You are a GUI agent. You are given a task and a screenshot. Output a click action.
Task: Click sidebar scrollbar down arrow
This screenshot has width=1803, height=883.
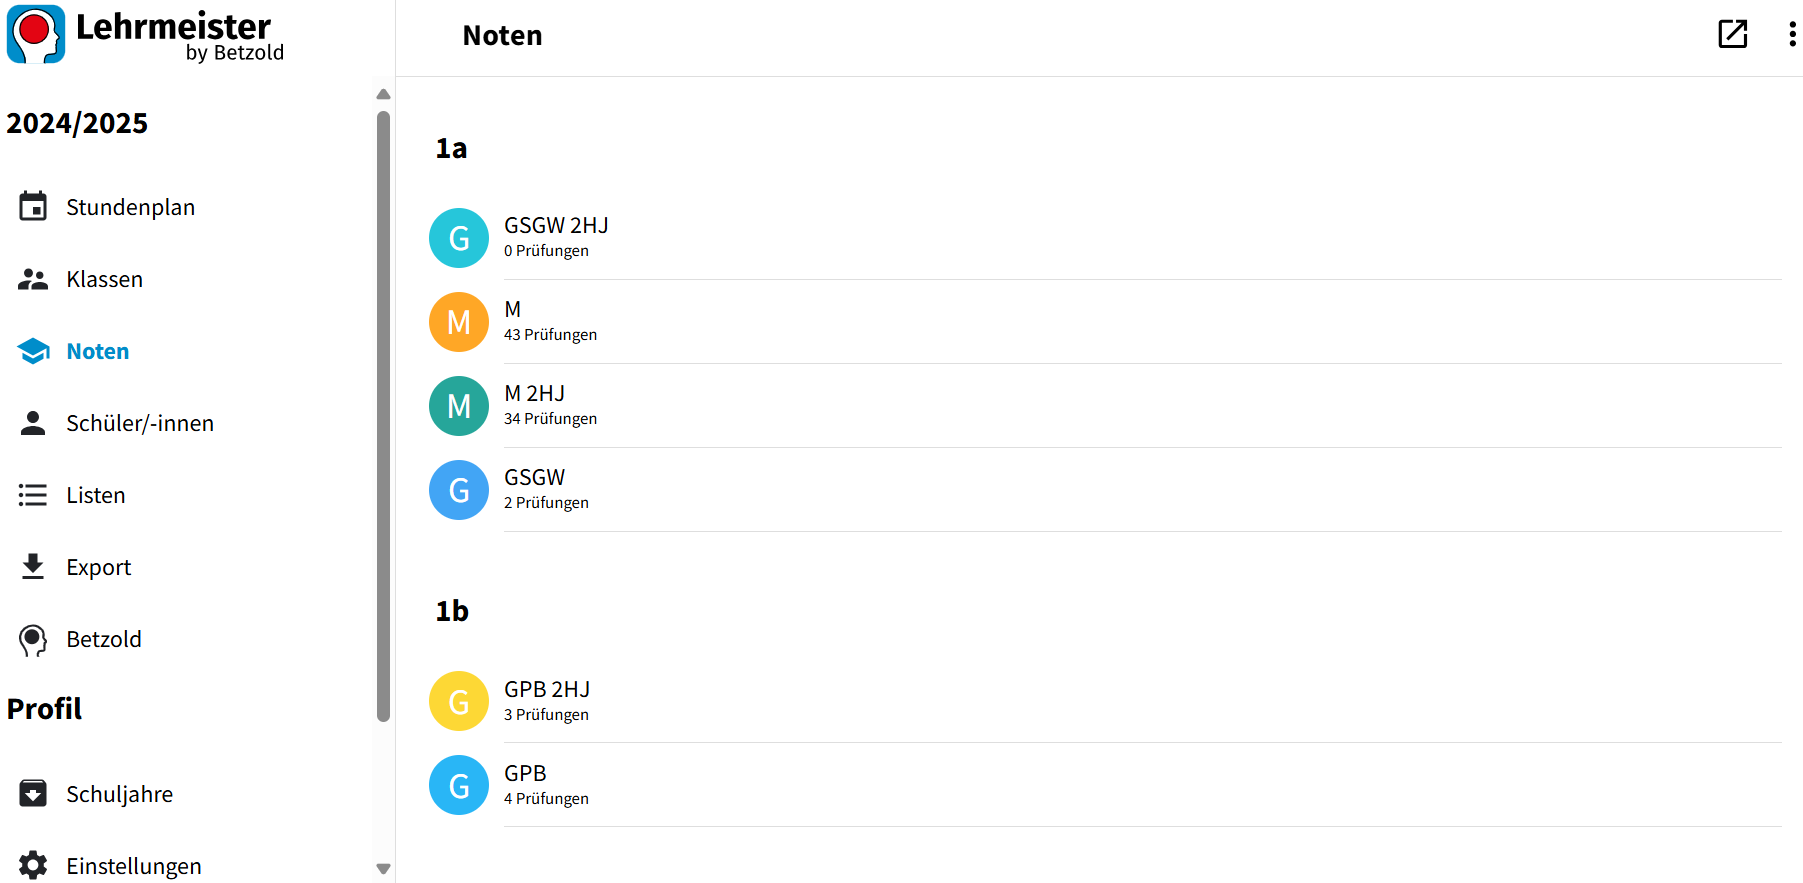pos(383,869)
